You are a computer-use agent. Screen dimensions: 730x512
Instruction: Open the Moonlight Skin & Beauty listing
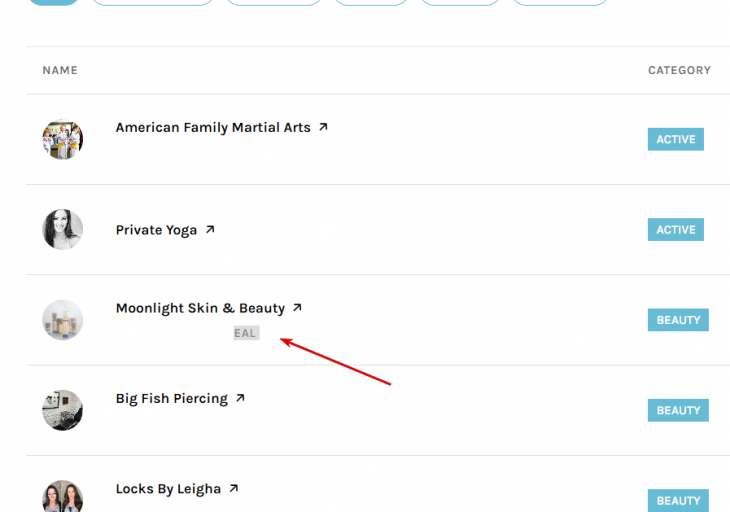tap(200, 308)
